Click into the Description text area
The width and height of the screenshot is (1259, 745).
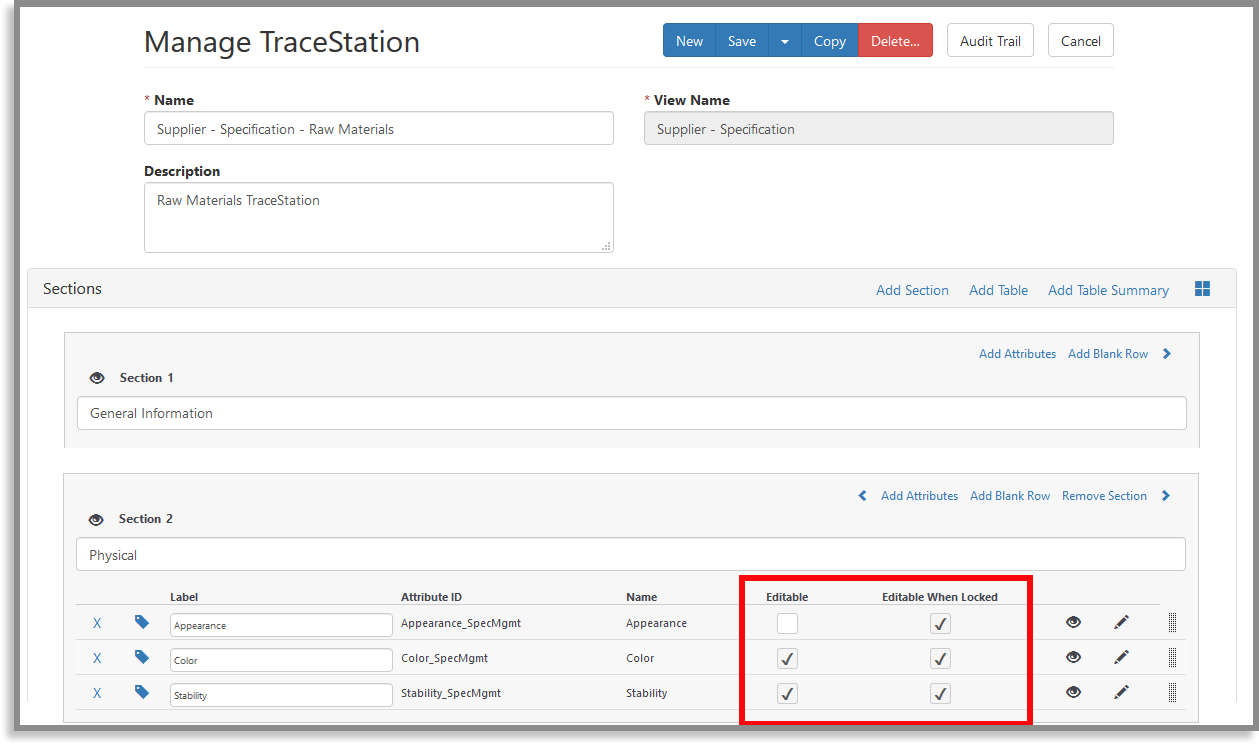coord(379,217)
